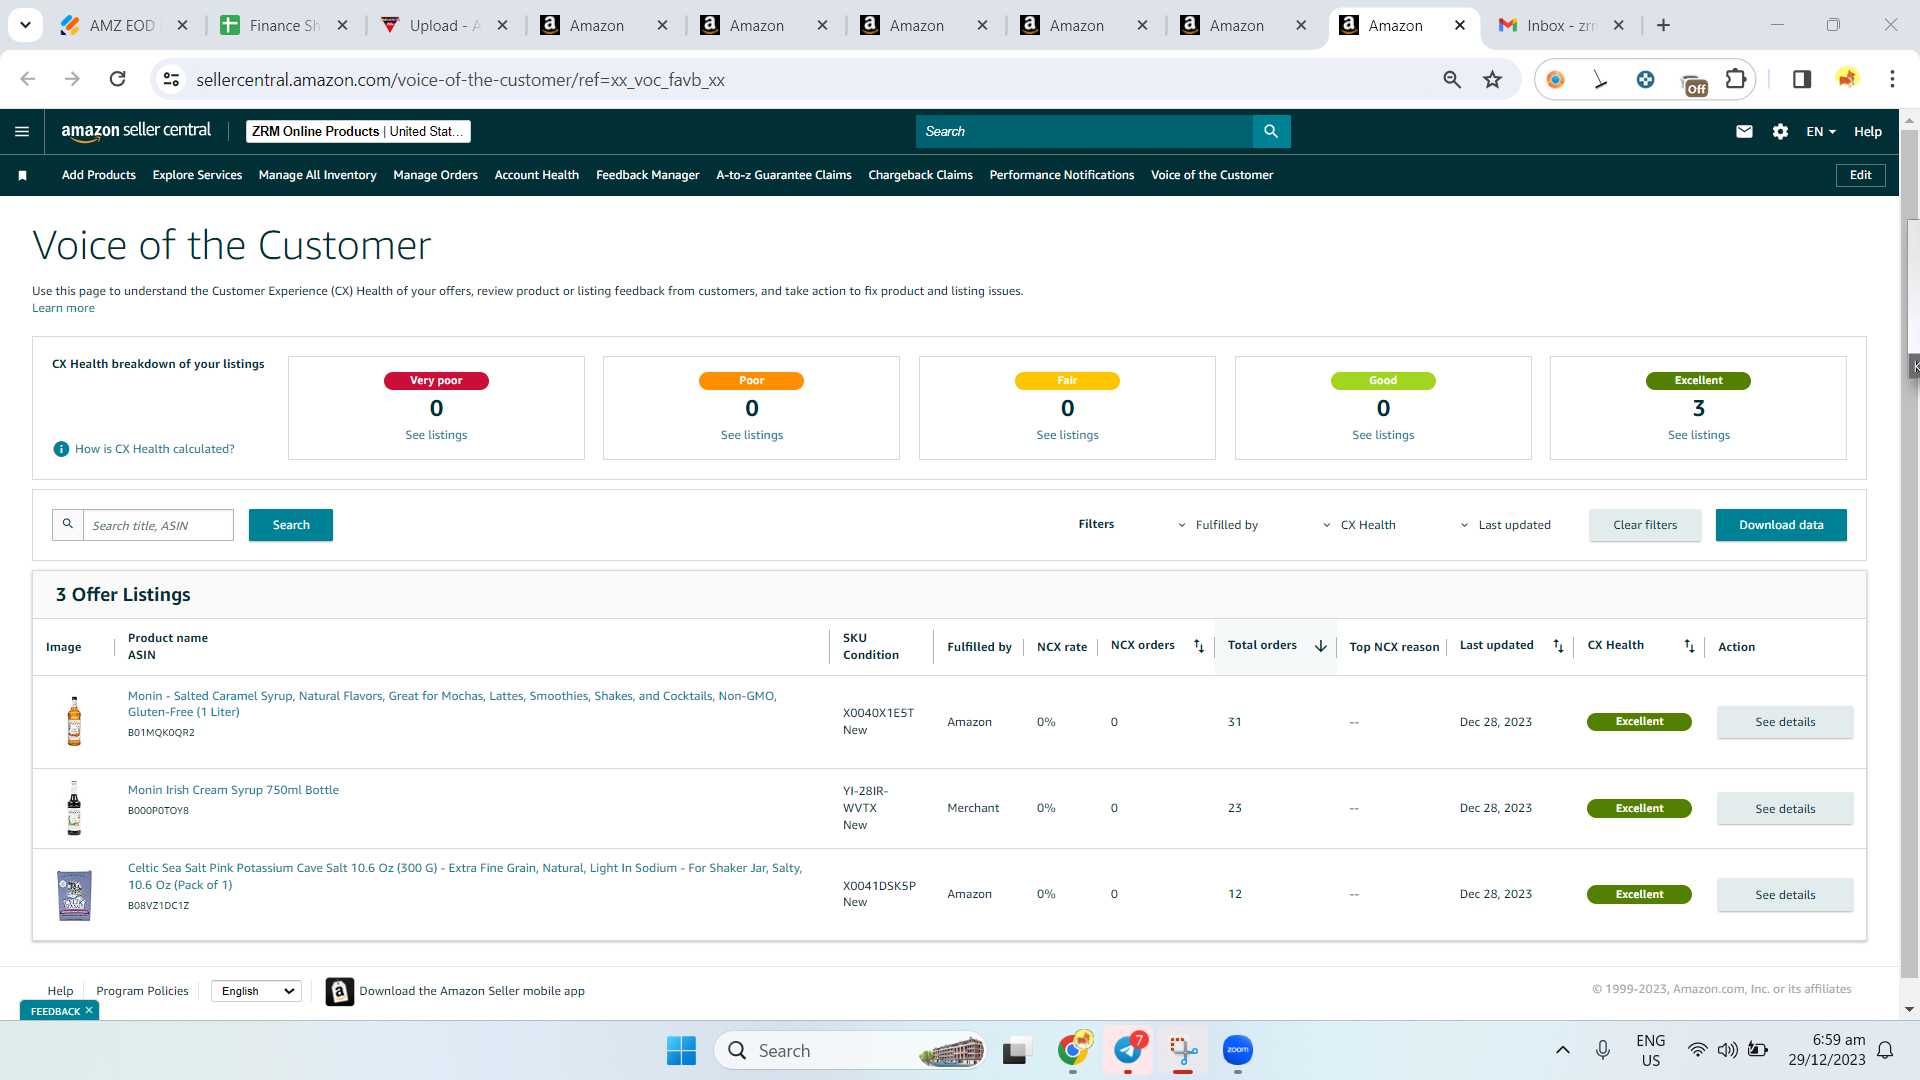This screenshot has width=1920, height=1080.
Task: Expand the Fulfilled by filter
Action: 1218,525
